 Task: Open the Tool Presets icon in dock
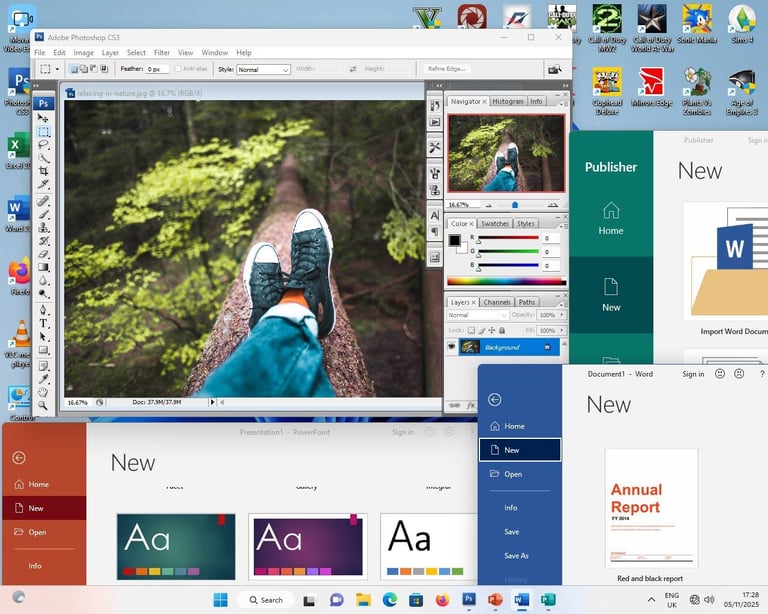pyautogui.click(x=434, y=147)
